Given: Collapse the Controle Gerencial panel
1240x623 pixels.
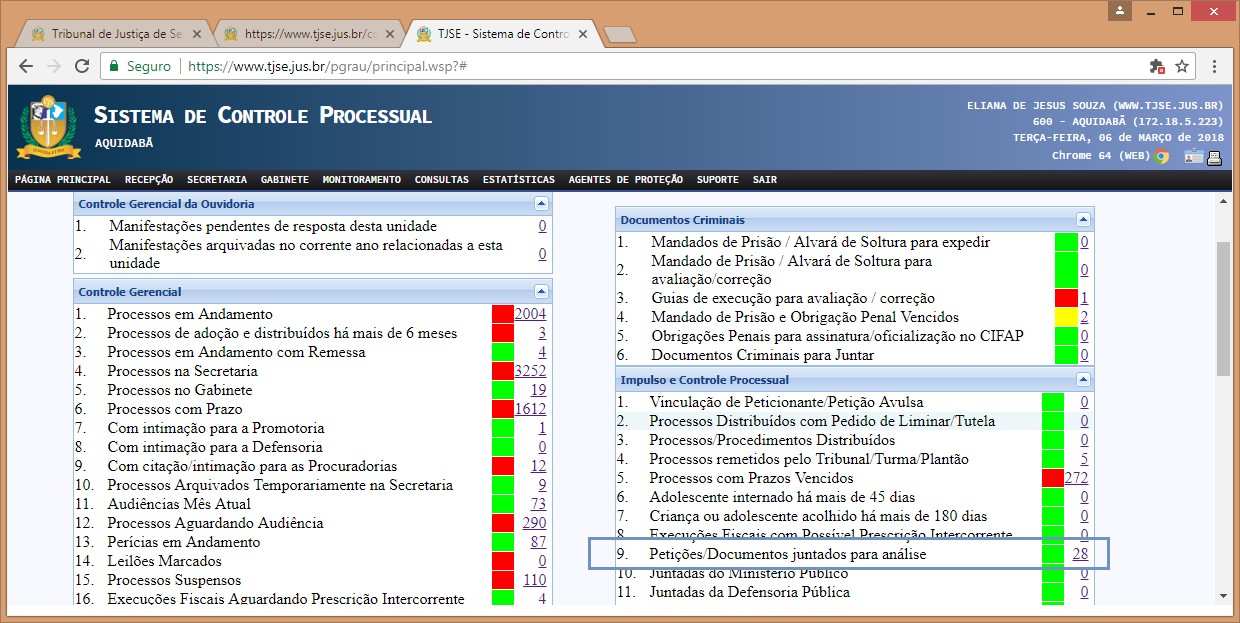Looking at the screenshot, I should 541,292.
